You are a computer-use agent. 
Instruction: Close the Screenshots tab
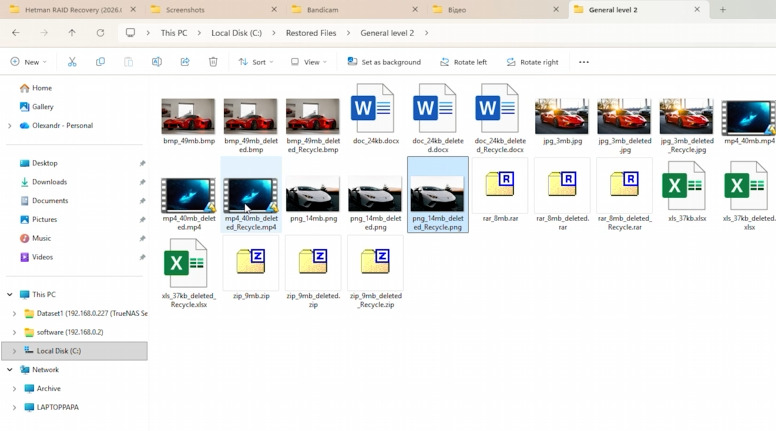click(274, 9)
